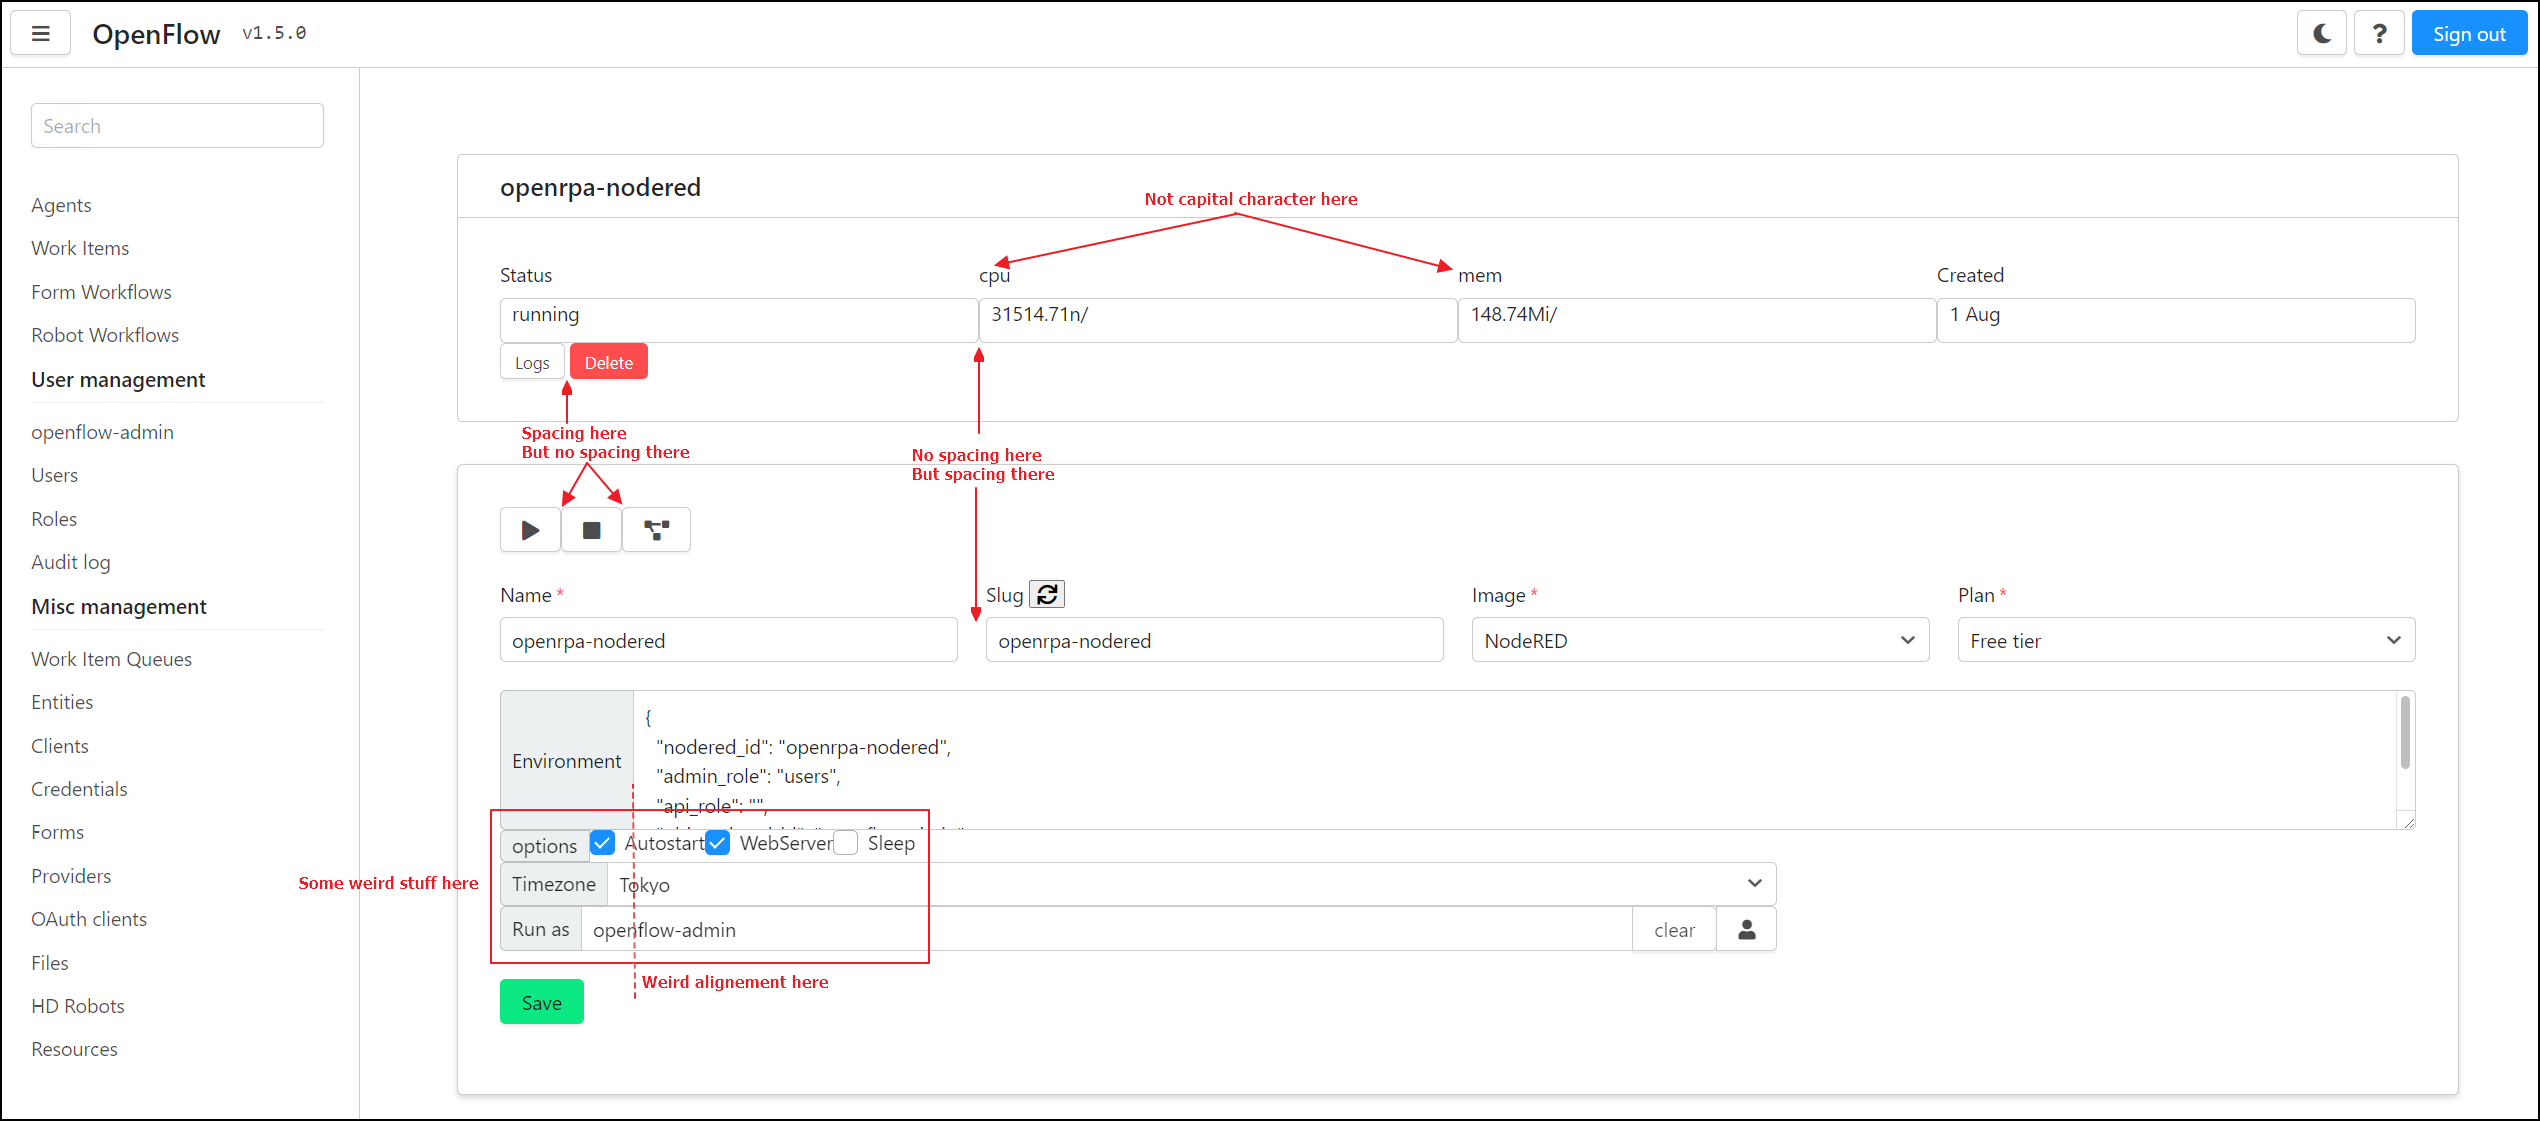Navigate to Resources
2540x1121 pixels.
pyautogui.click(x=74, y=1049)
